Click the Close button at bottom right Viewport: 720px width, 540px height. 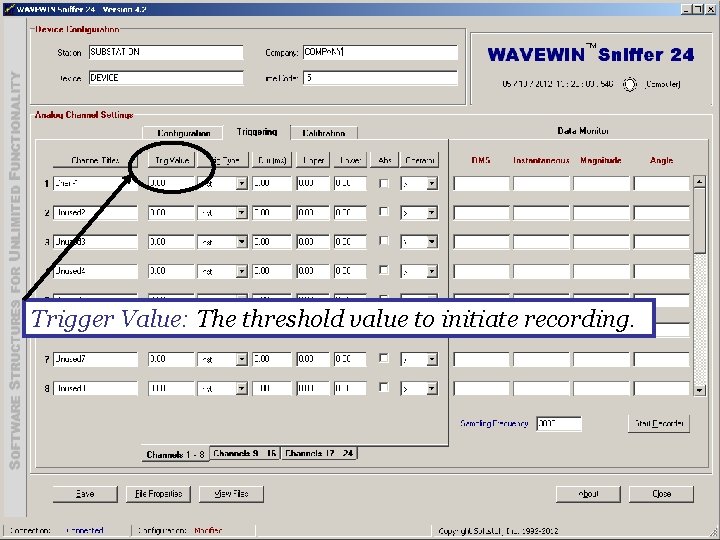coord(661,494)
